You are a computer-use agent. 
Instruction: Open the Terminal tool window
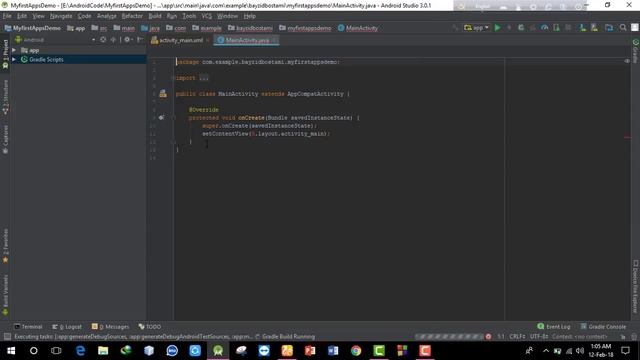(x=28, y=327)
